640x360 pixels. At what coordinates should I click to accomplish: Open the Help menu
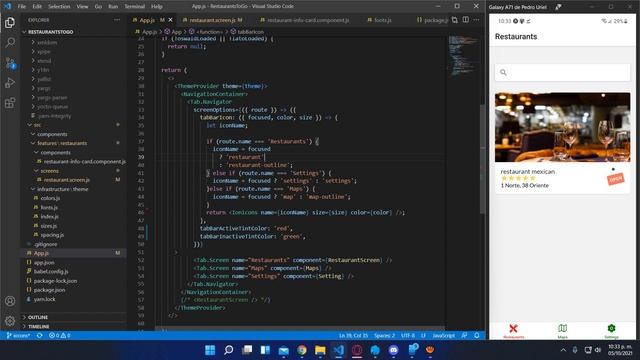pyautogui.click(x=157, y=7)
